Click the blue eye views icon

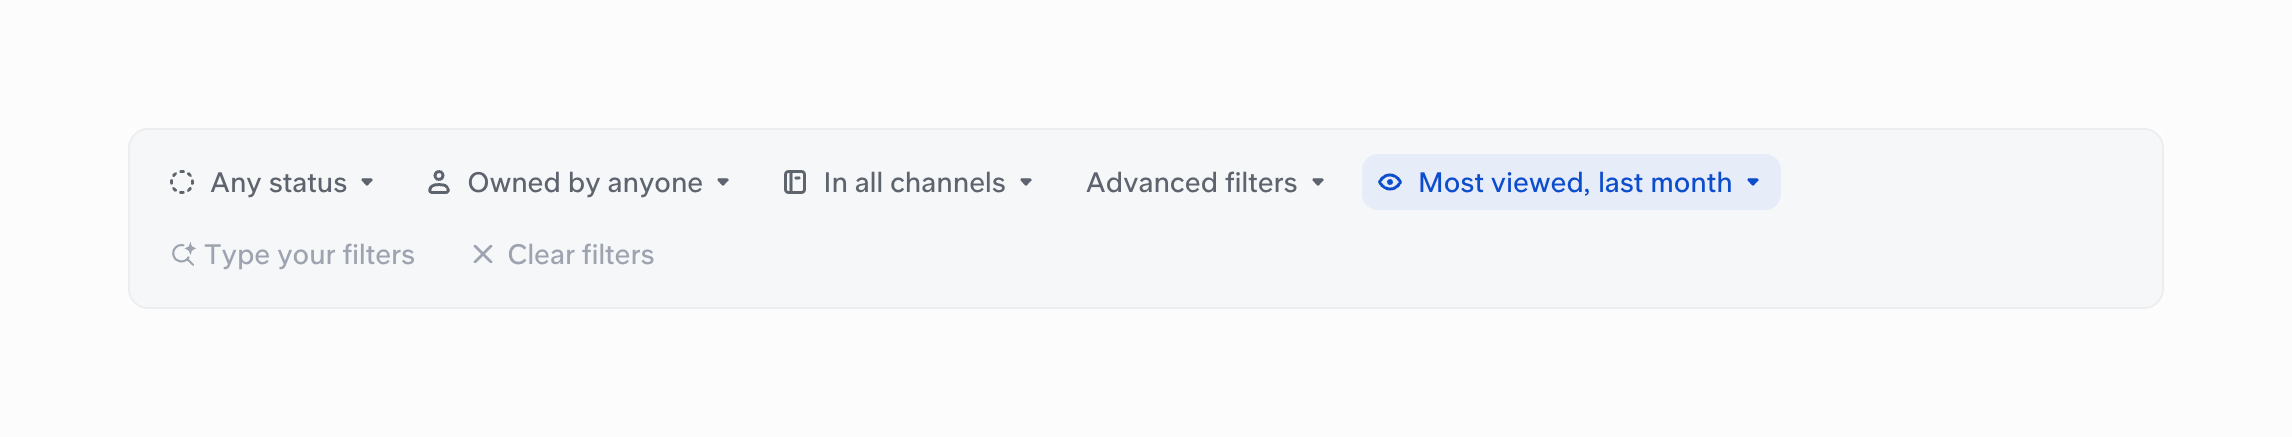tap(1390, 182)
